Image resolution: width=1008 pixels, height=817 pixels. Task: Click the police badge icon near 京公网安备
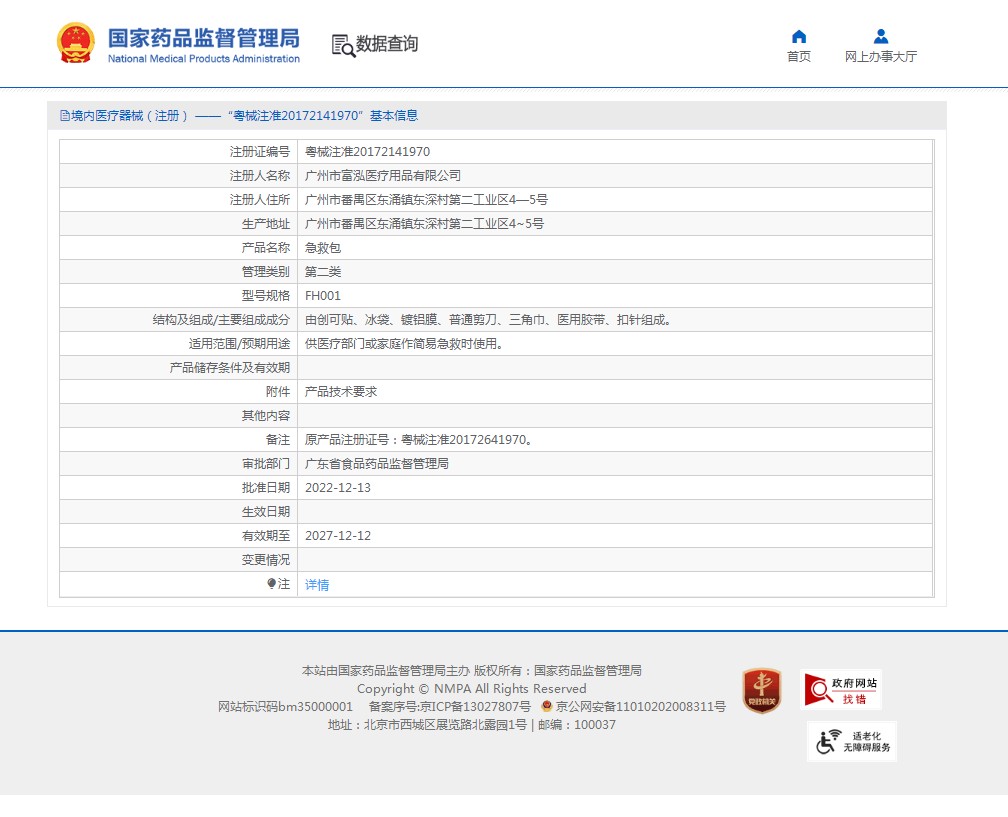point(547,706)
